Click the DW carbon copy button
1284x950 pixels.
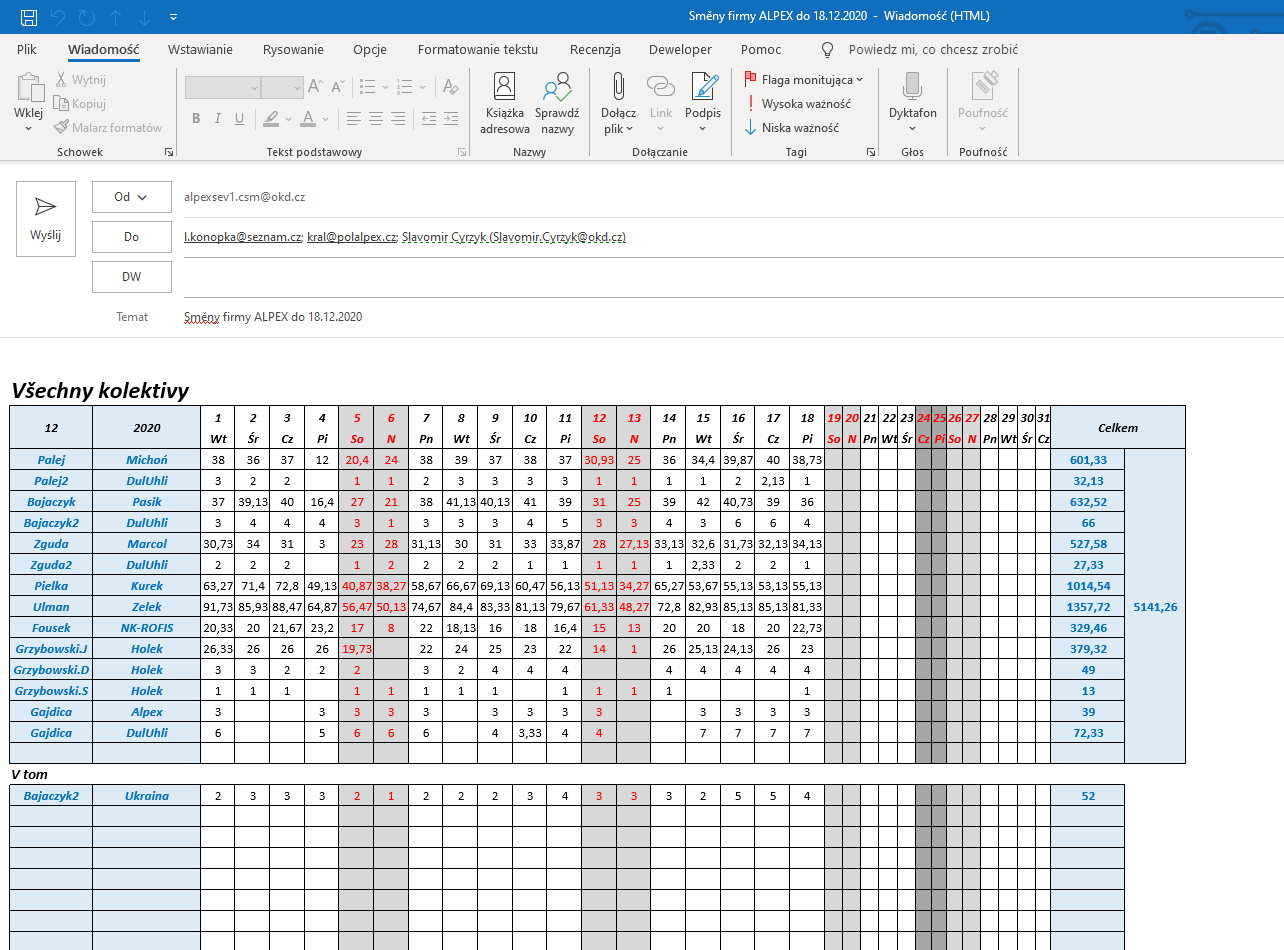(131, 277)
